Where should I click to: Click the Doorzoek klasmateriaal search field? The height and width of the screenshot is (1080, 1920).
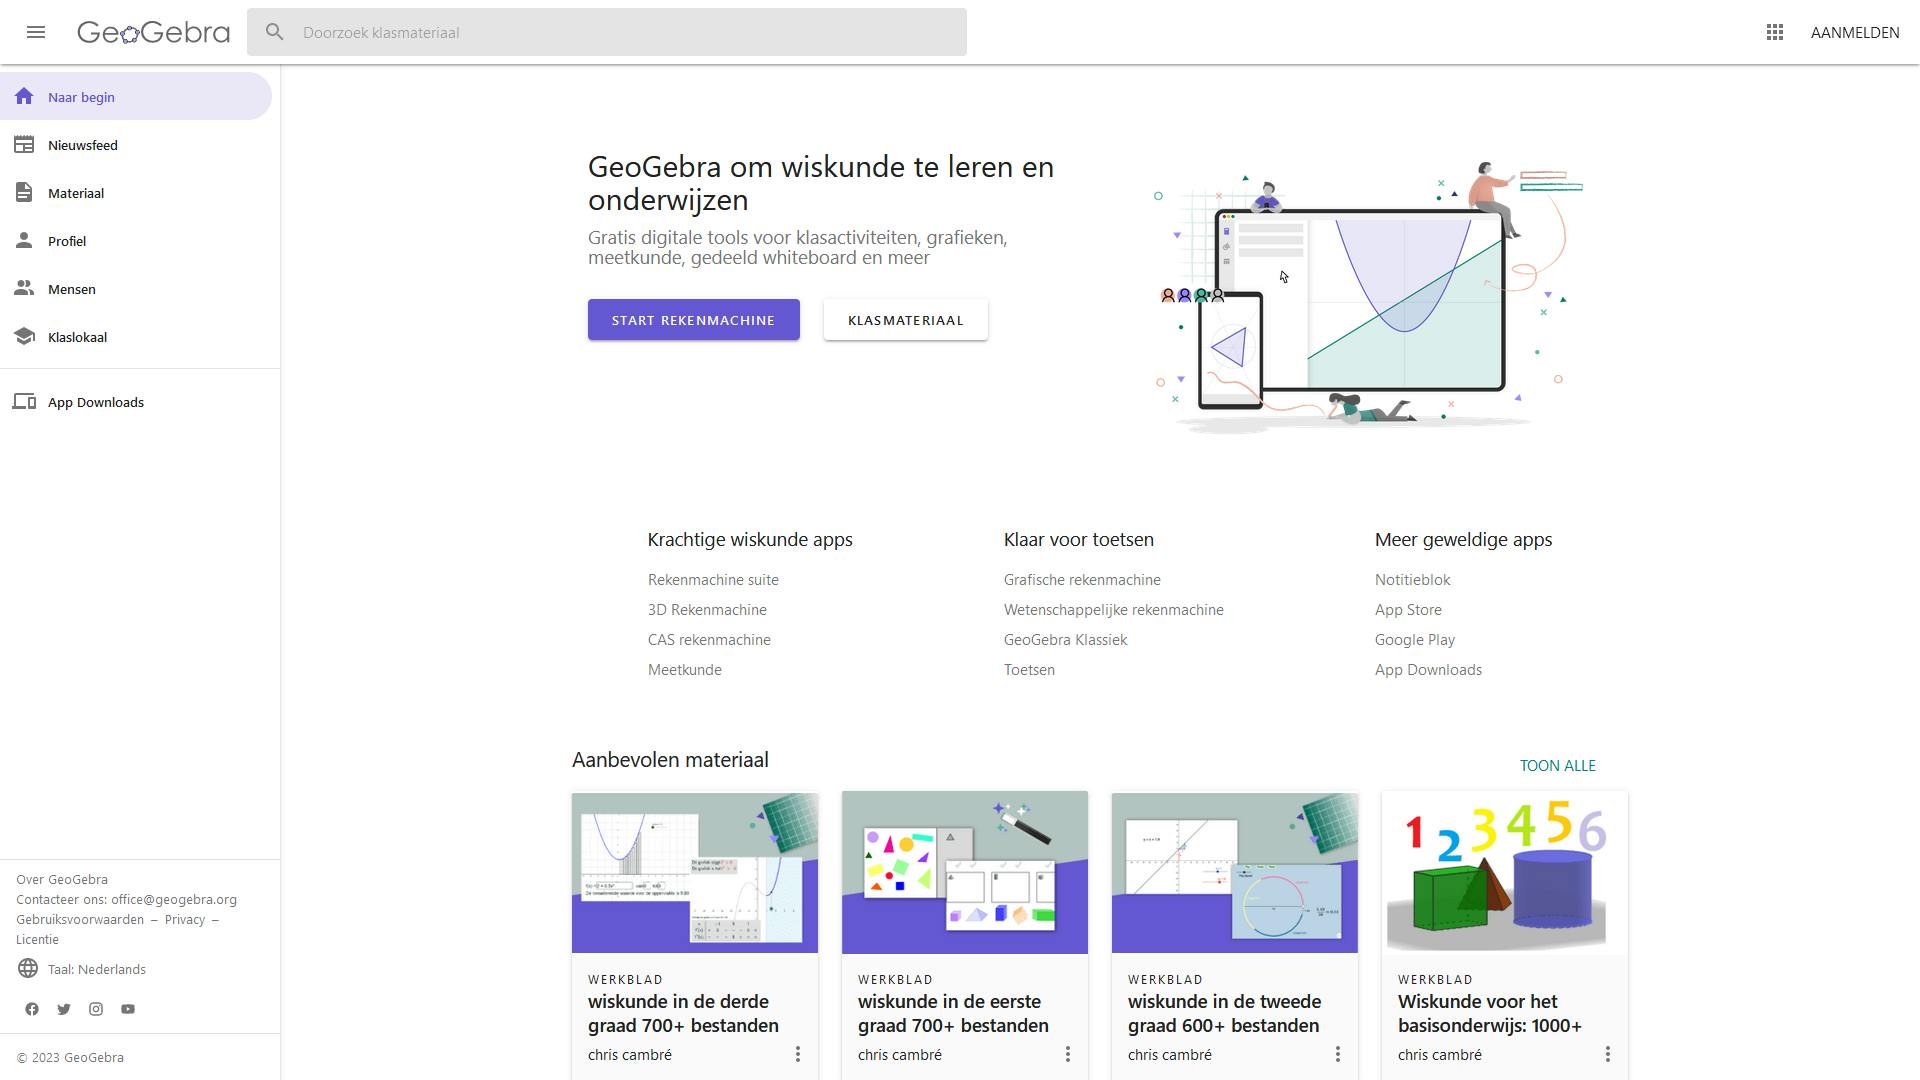point(620,32)
